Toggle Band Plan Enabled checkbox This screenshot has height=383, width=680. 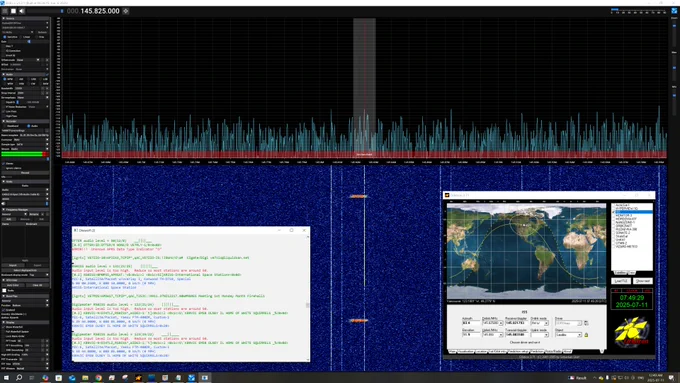(x=3, y=310)
